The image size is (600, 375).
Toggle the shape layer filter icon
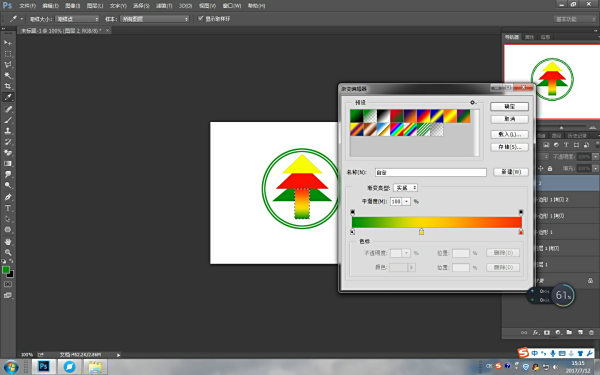coord(576,145)
